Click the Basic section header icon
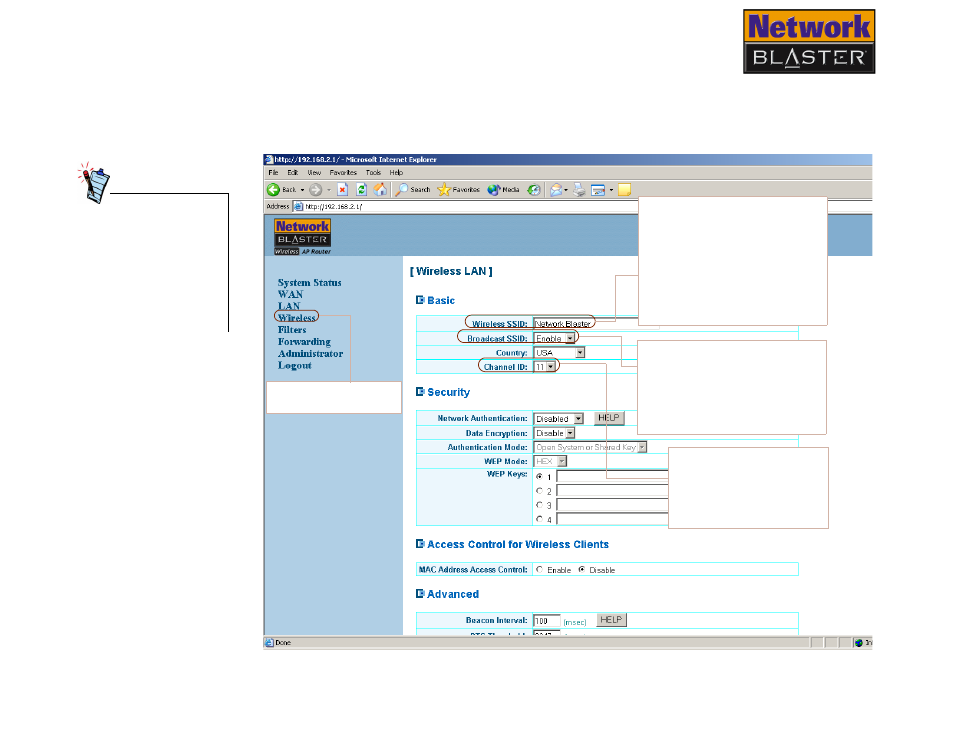The width and height of the screenshot is (954, 742). click(420, 300)
